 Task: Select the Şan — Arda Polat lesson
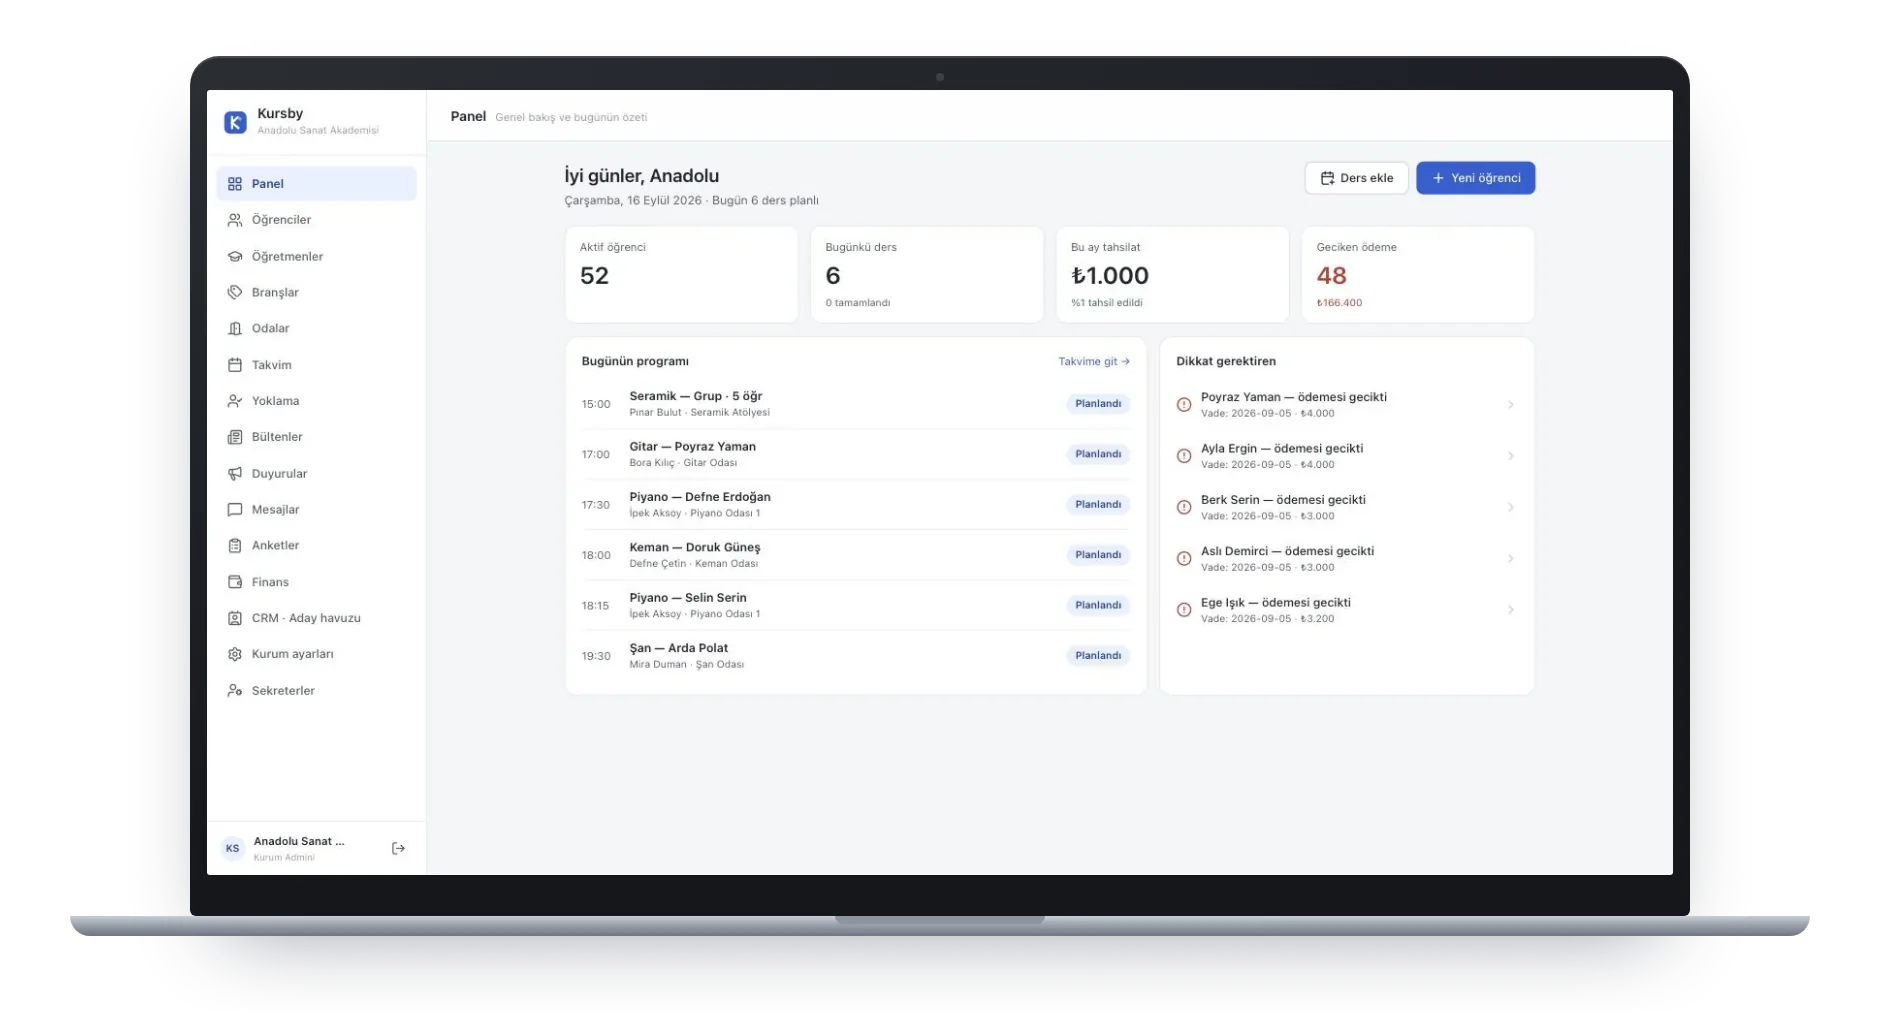pyautogui.click(x=855, y=656)
